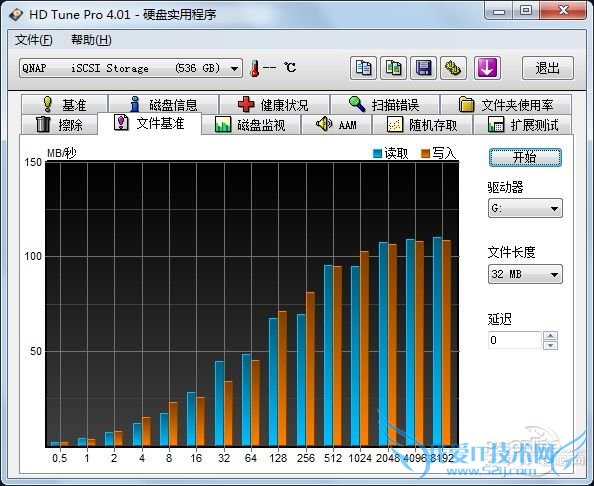Open the 文件长度 32 MB dropdown
Screen dimensions: 594x486
[525, 274]
